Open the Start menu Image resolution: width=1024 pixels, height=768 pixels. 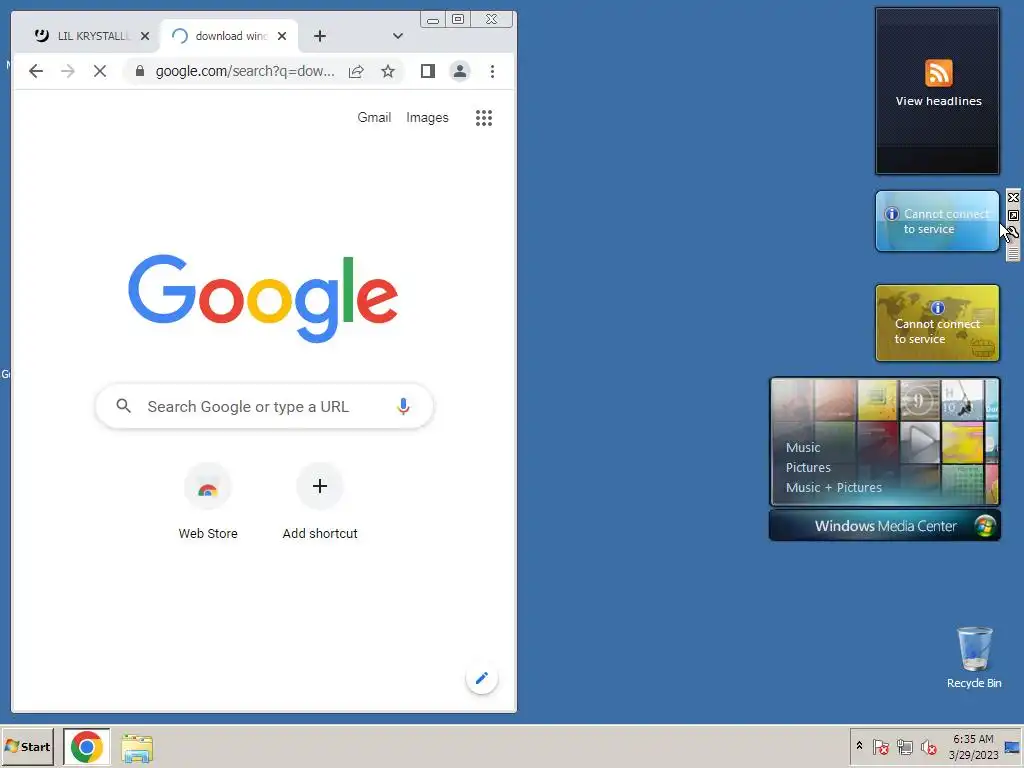click(x=27, y=746)
